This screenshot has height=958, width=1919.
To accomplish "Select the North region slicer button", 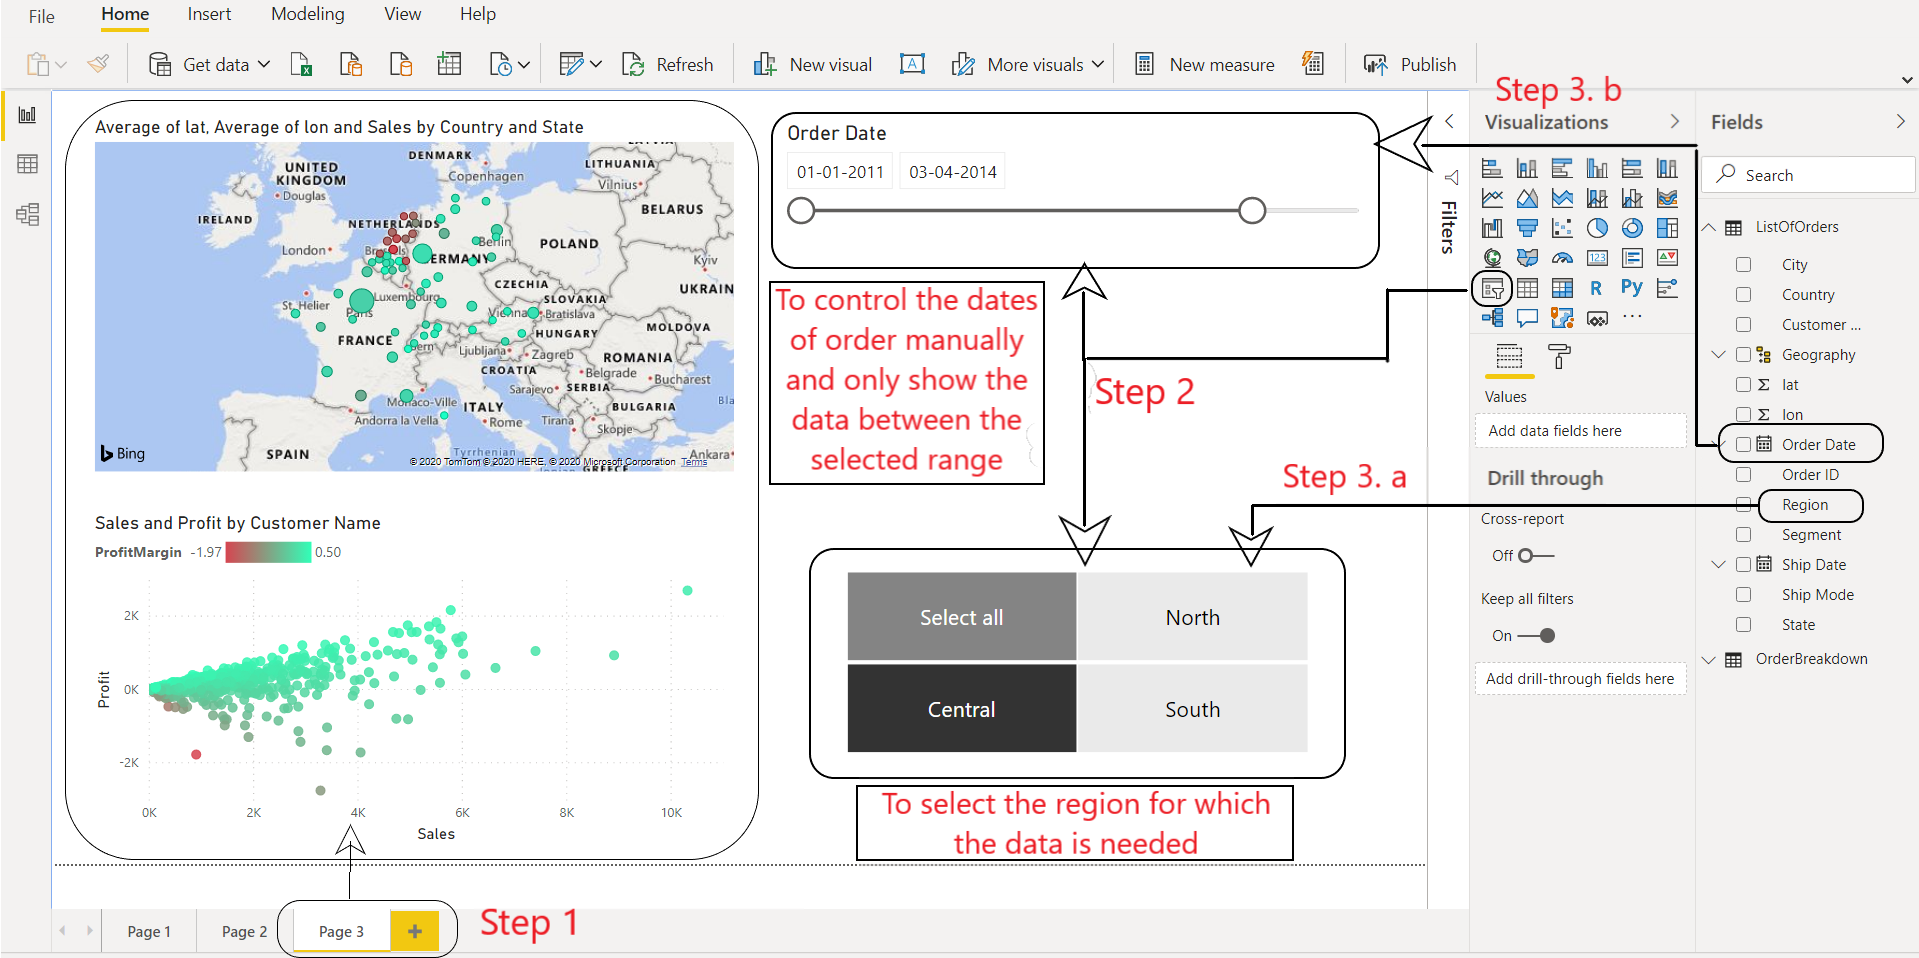I will pyautogui.click(x=1193, y=618).
